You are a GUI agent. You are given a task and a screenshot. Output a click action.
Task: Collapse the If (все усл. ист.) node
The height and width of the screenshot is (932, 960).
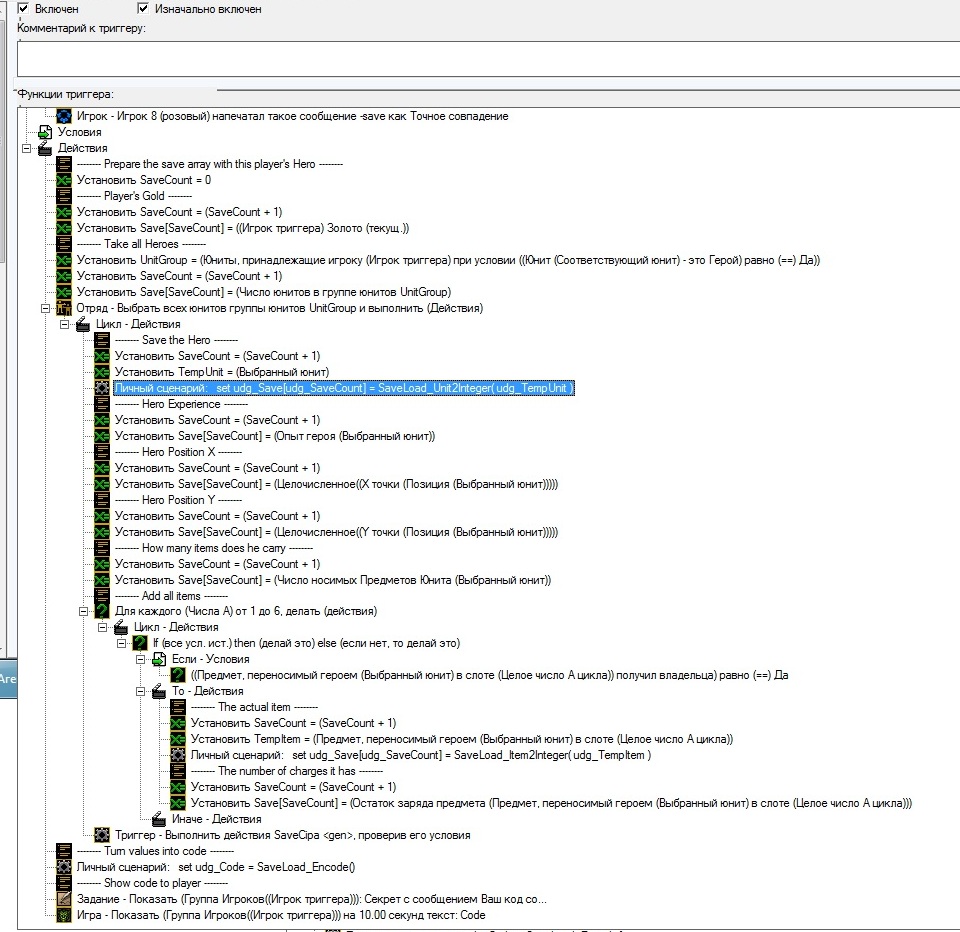tap(121, 643)
